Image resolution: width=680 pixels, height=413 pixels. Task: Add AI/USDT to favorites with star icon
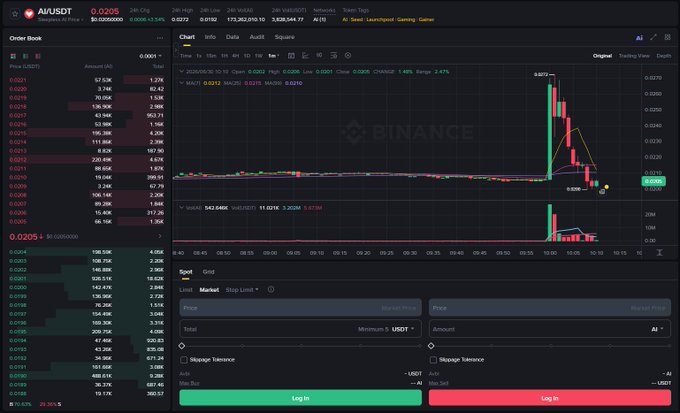click(15, 14)
